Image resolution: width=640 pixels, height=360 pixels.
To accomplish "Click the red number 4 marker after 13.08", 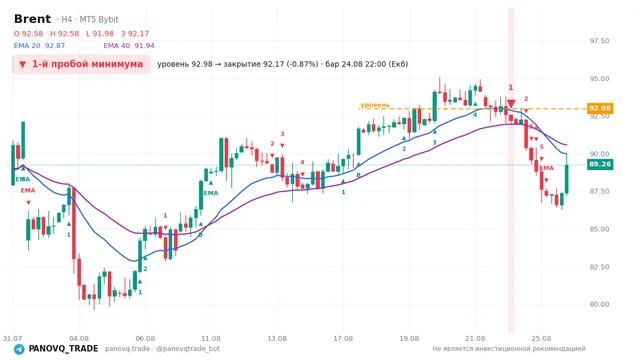I will 302,162.
